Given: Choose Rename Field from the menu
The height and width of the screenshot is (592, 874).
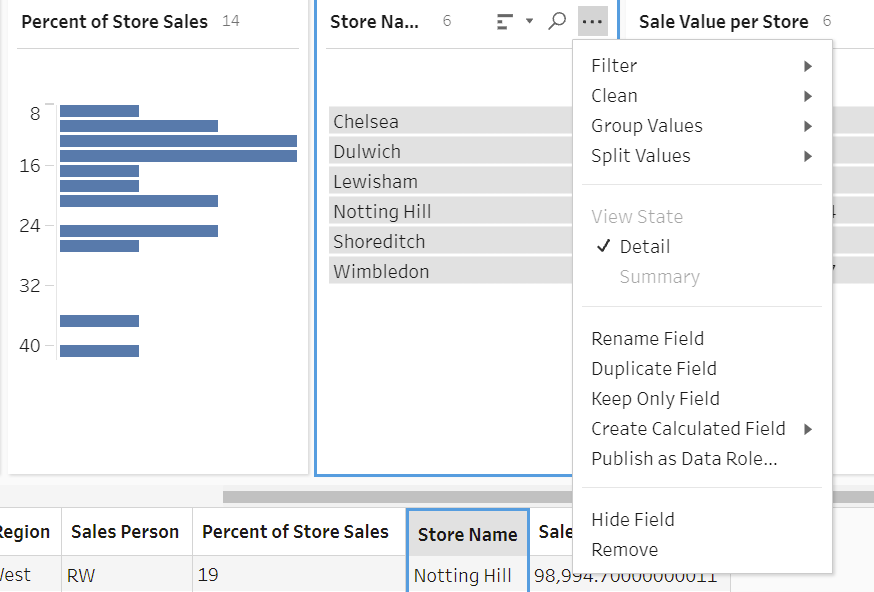Looking at the screenshot, I should tap(647, 339).
